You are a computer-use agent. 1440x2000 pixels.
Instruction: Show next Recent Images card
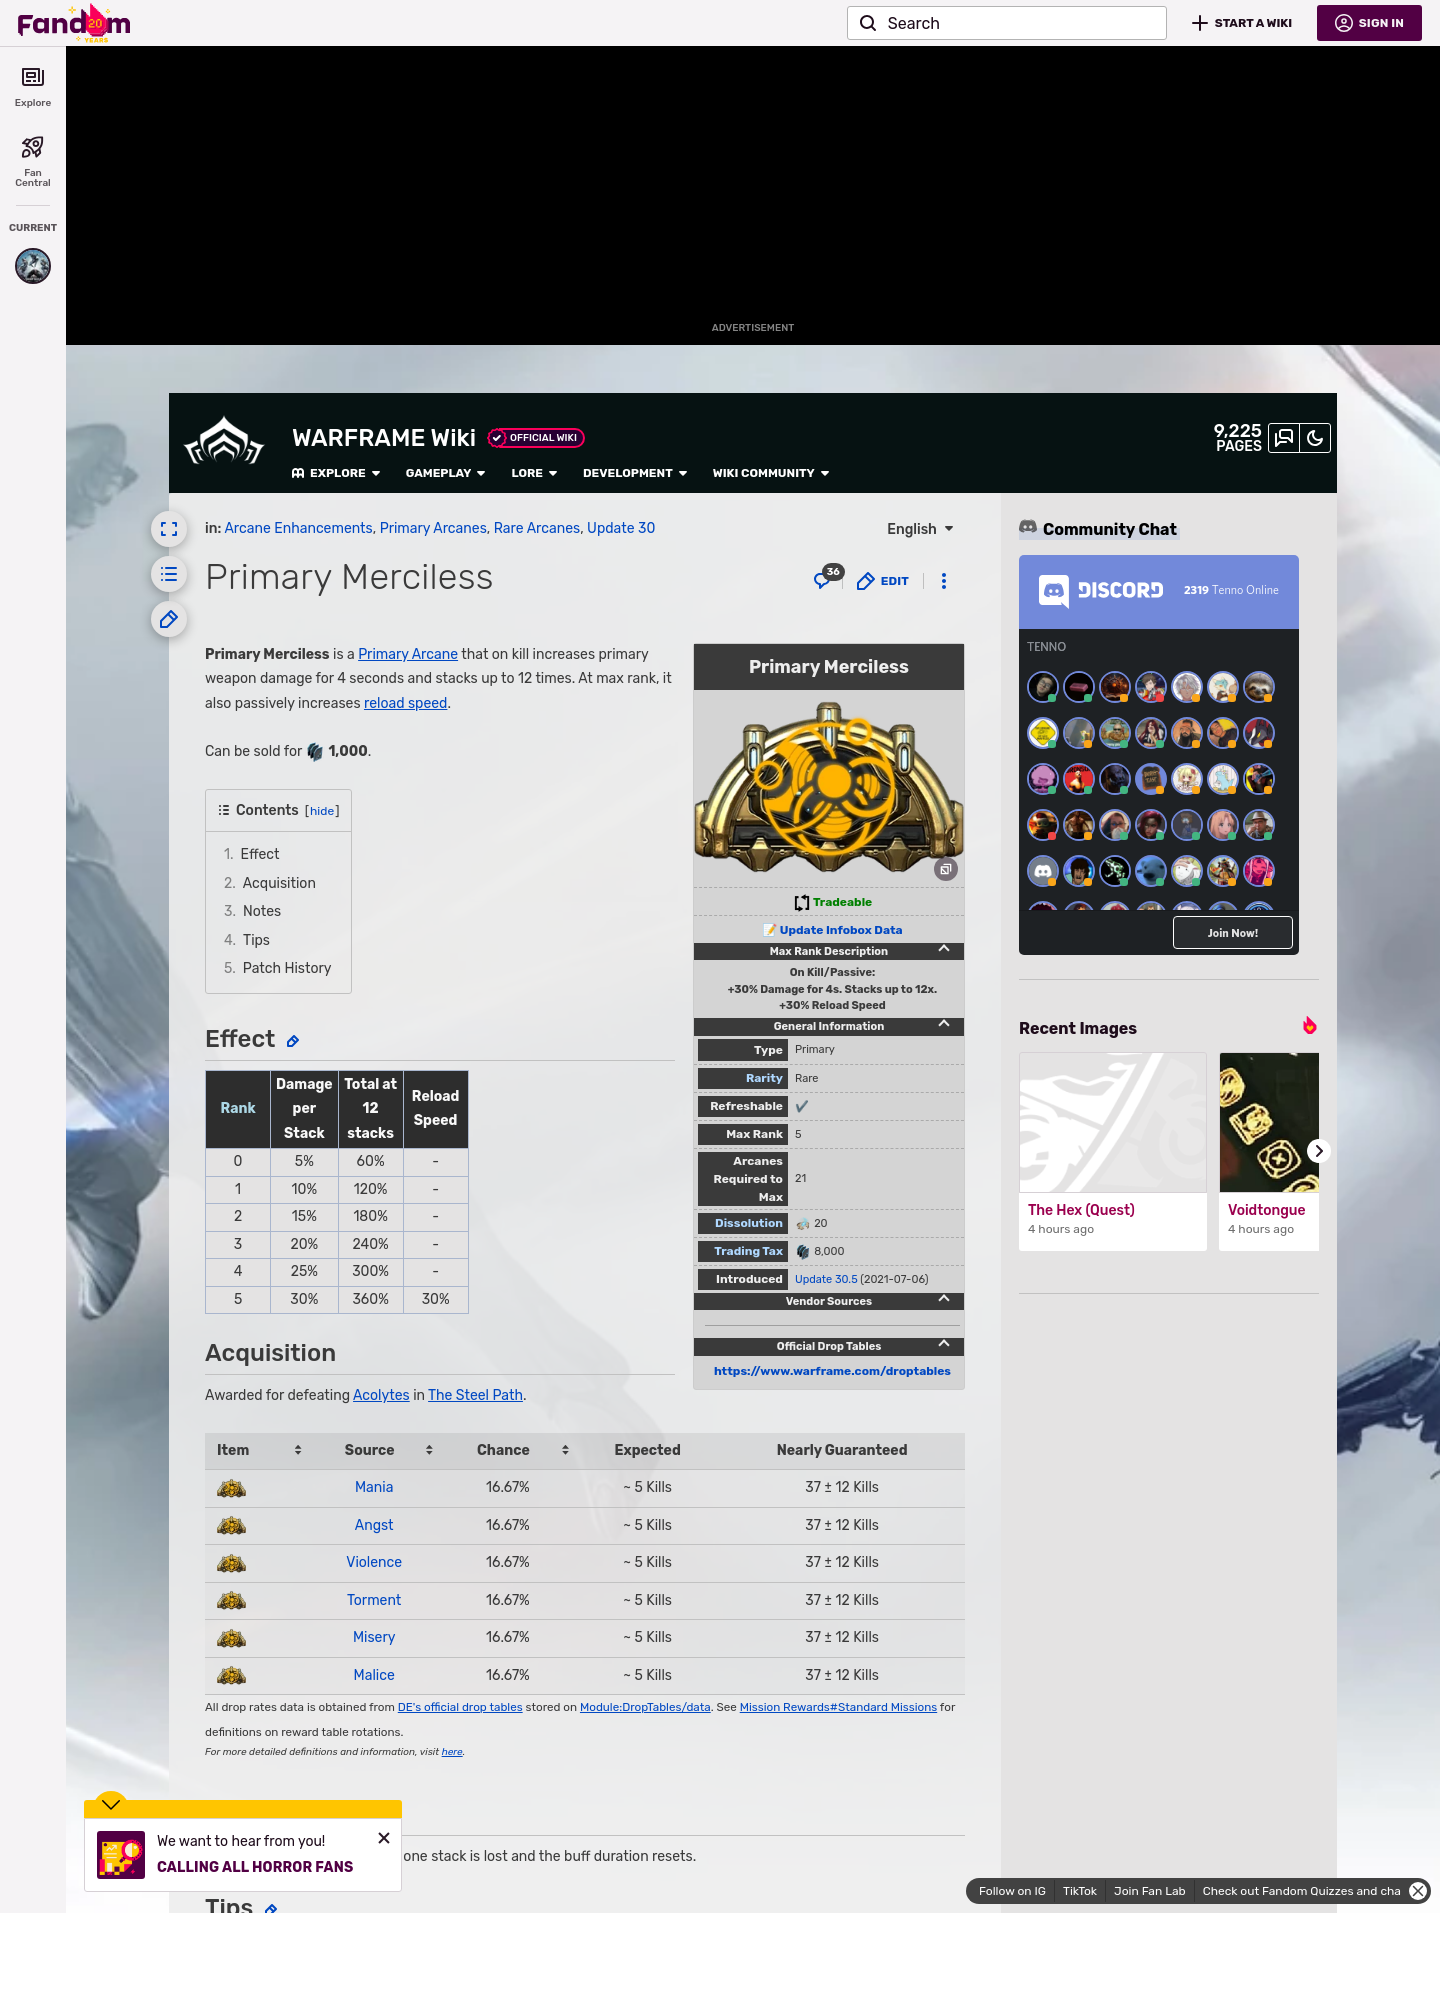pyautogui.click(x=1319, y=1151)
